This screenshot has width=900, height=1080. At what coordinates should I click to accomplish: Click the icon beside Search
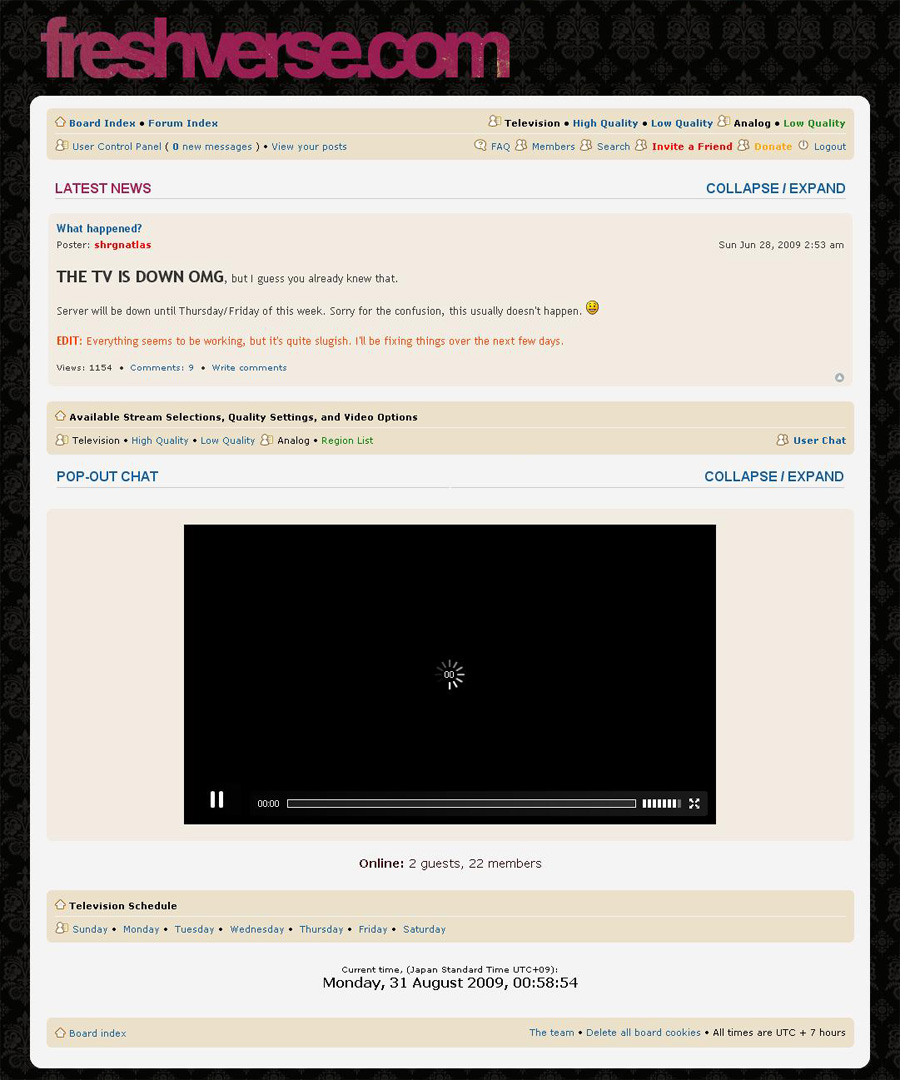pyautogui.click(x=586, y=145)
